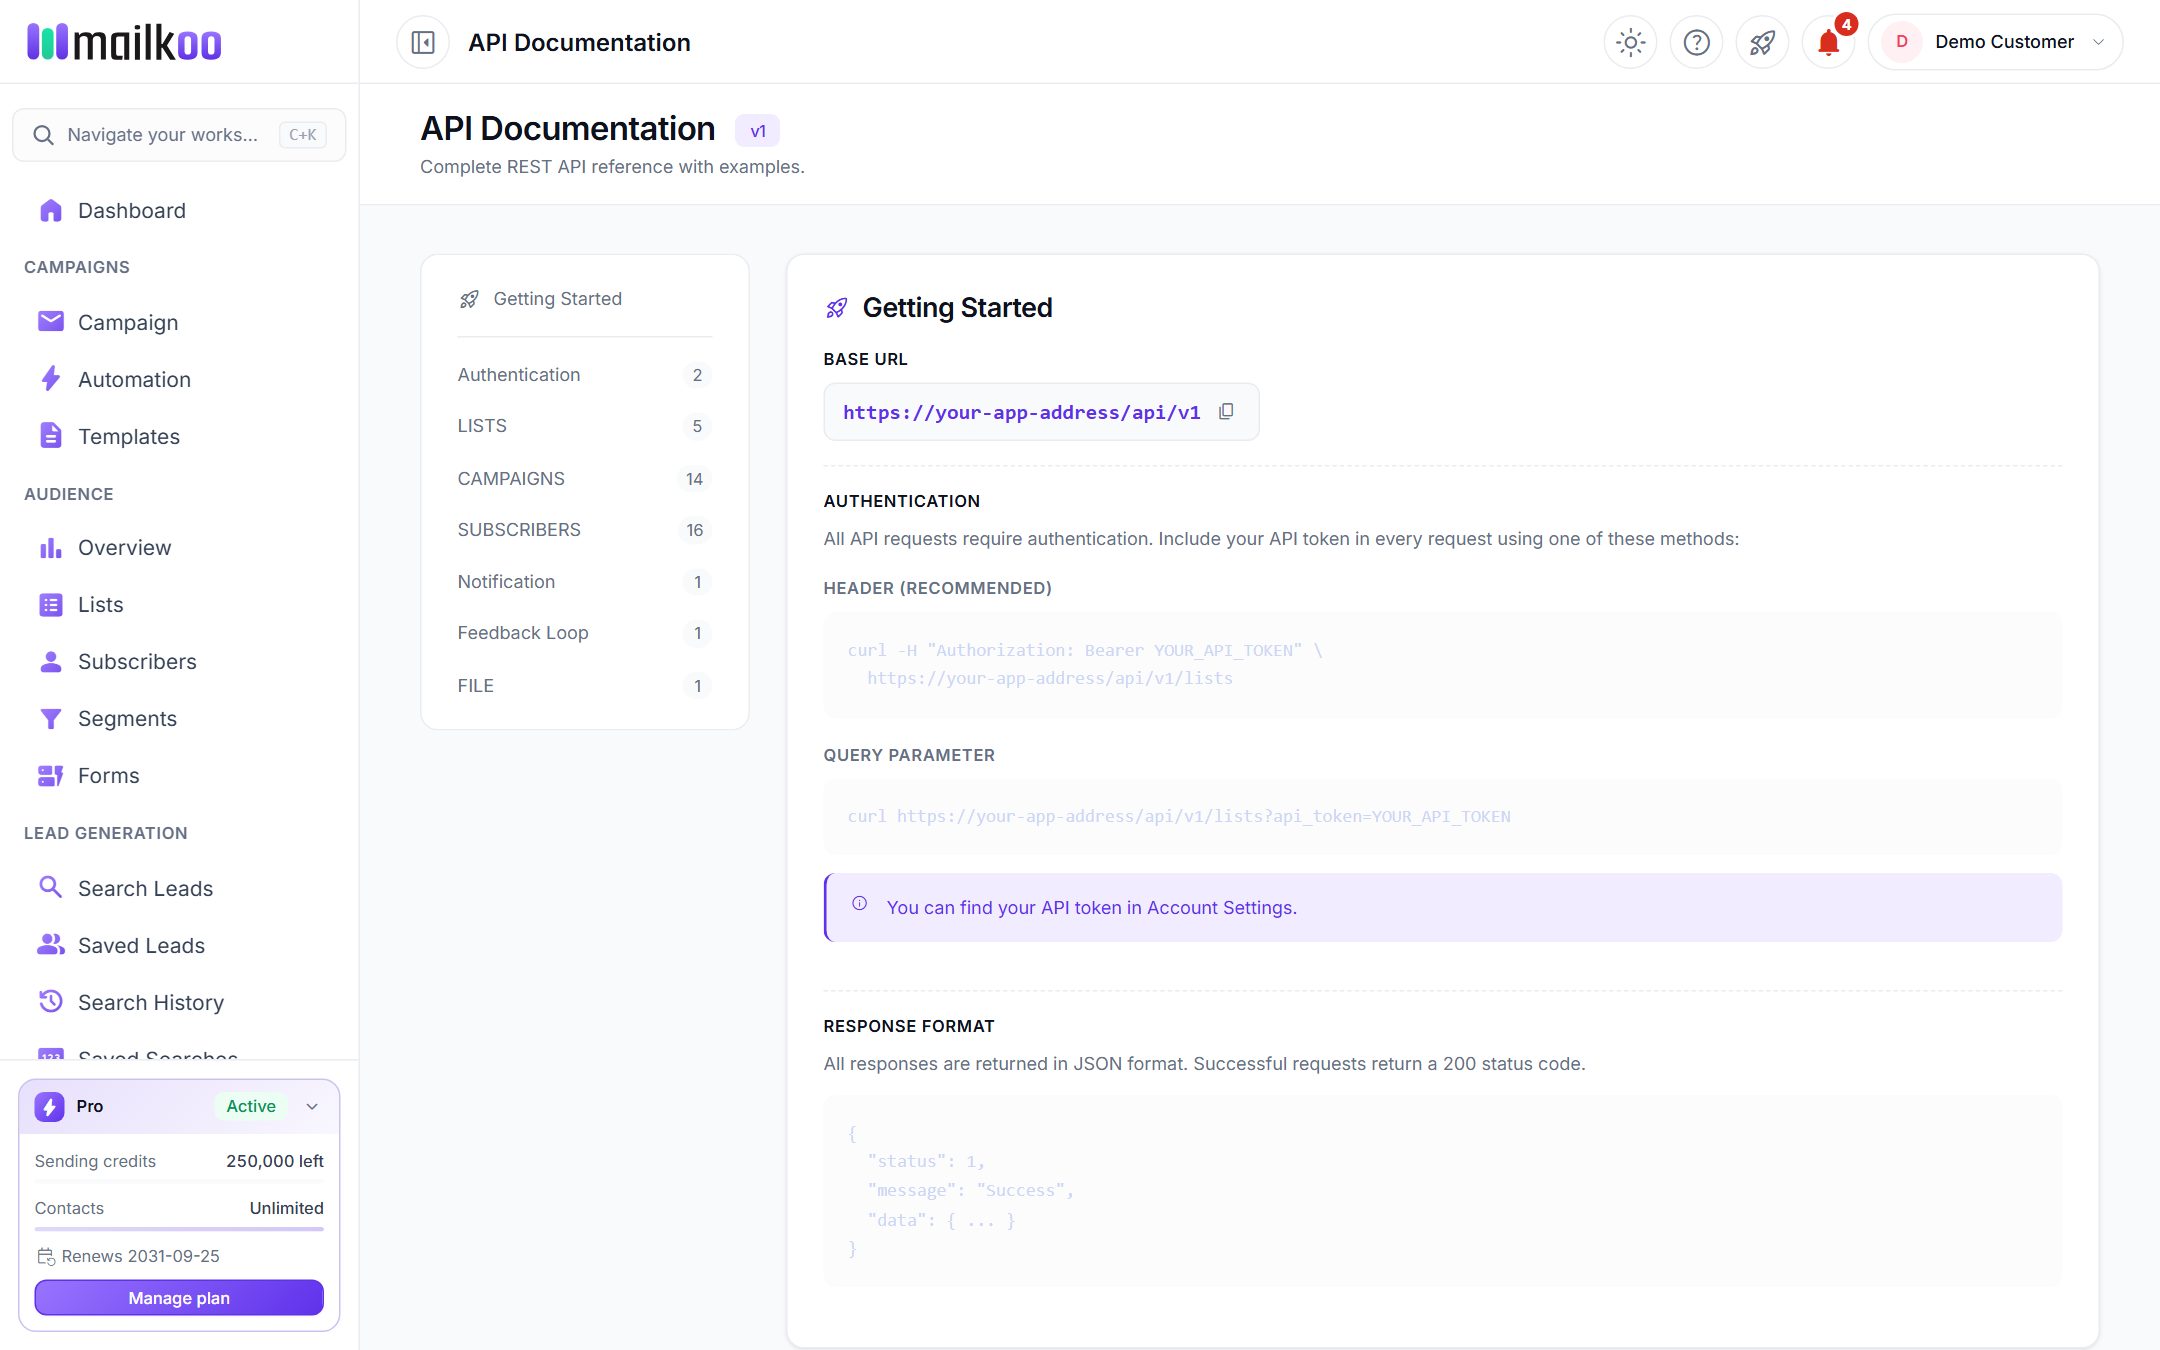This screenshot has width=2160, height=1350.
Task: Click the Renews 2031-09-25 text
Action: click(140, 1256)
